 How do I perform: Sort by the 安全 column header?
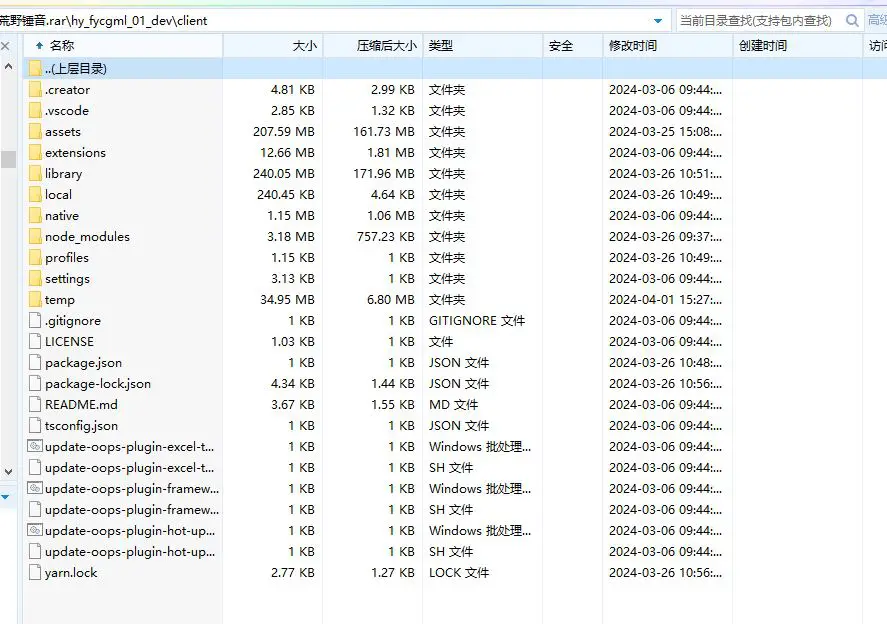point(572,45)
